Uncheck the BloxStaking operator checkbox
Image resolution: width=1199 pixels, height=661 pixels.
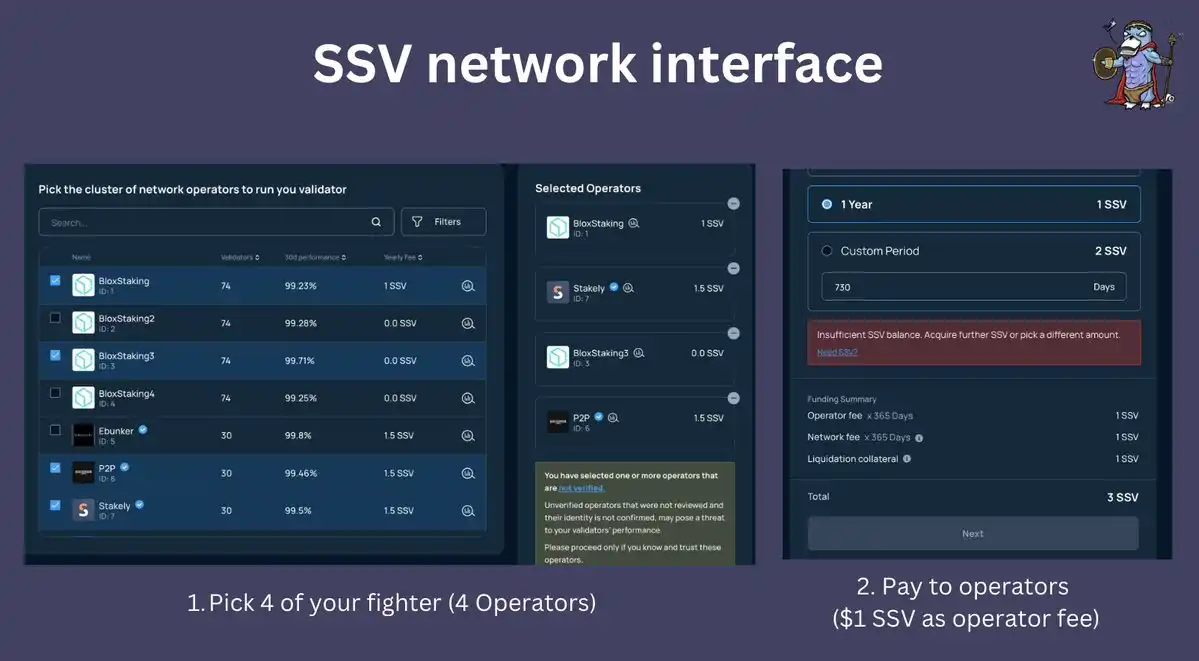[56, 281]
